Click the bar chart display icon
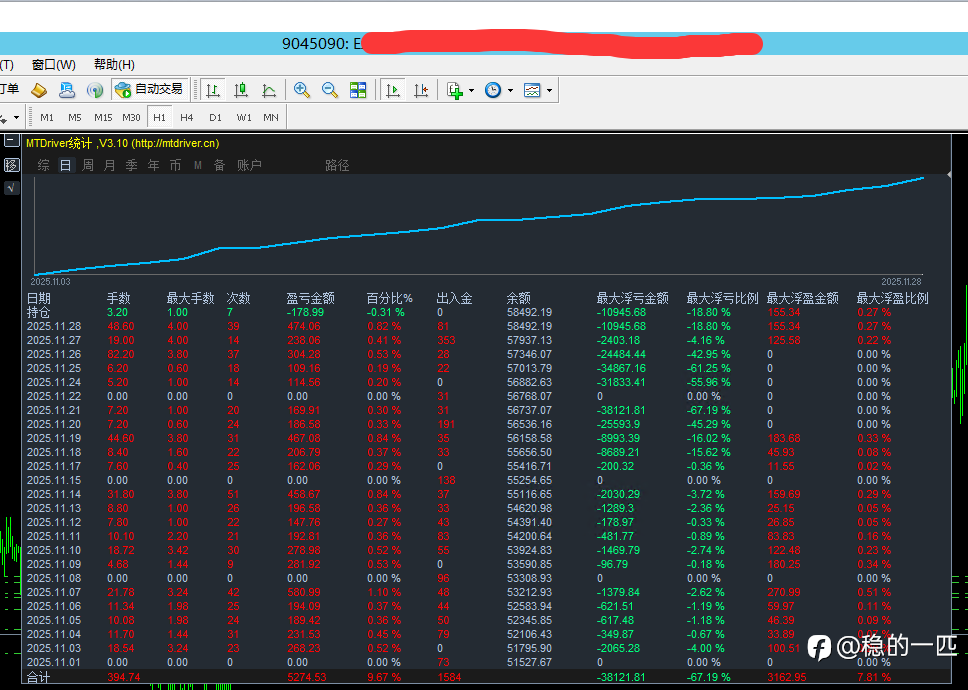 pyautogui.click(x=212, y=90)
